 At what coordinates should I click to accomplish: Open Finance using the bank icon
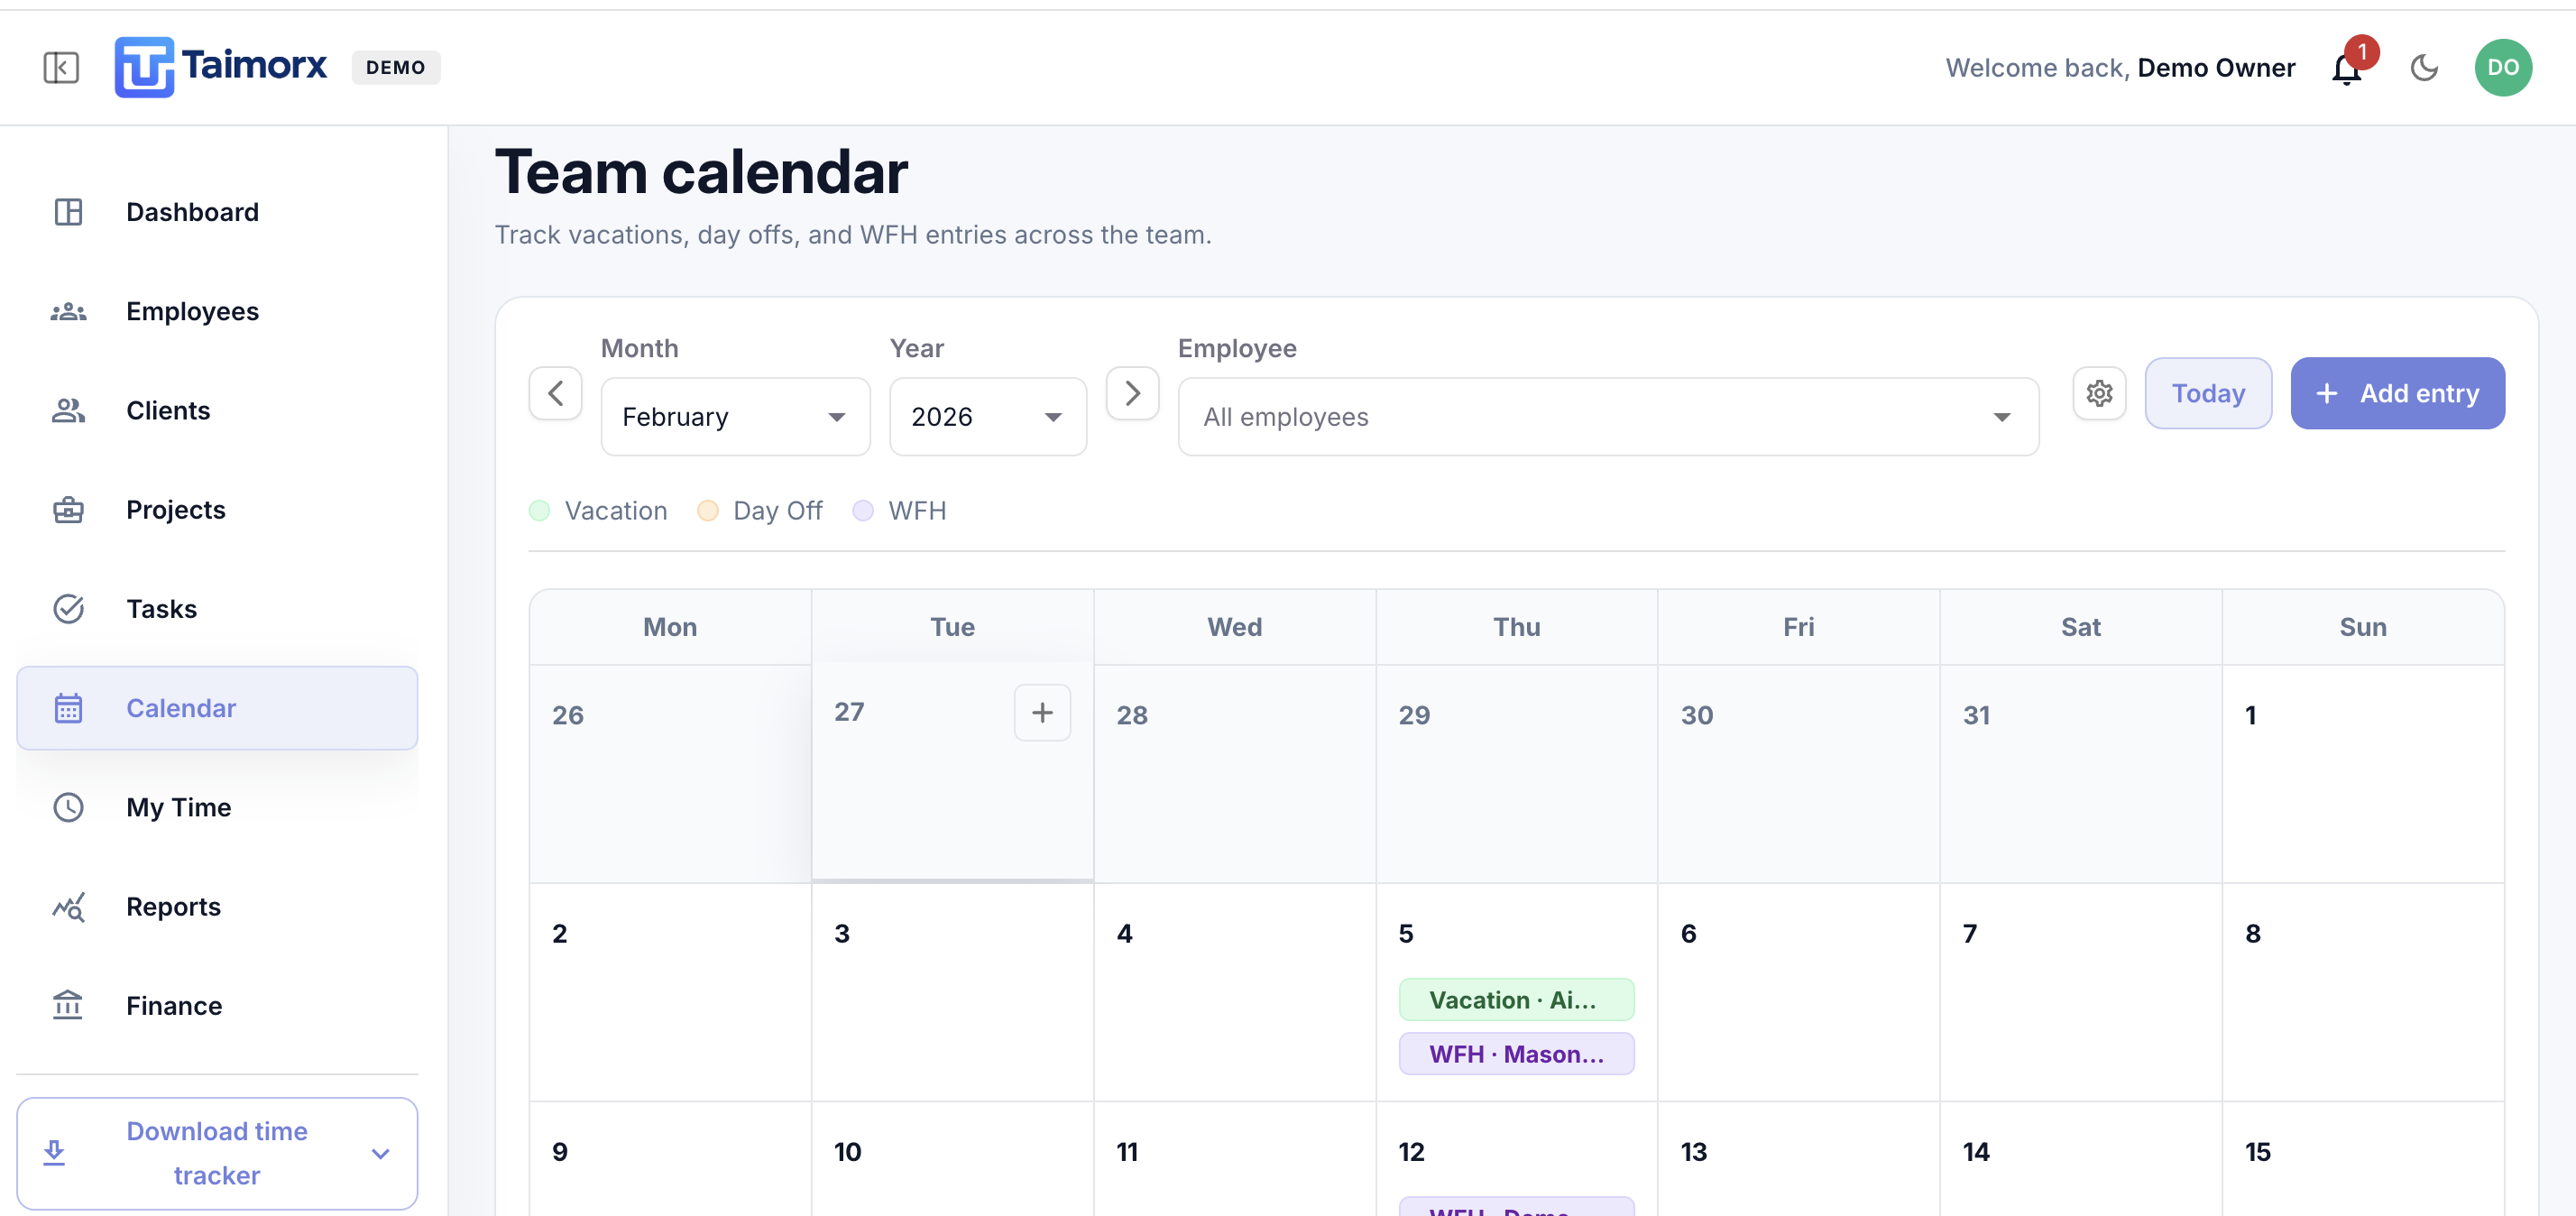pyautogui.click(x=67, y=1005)
